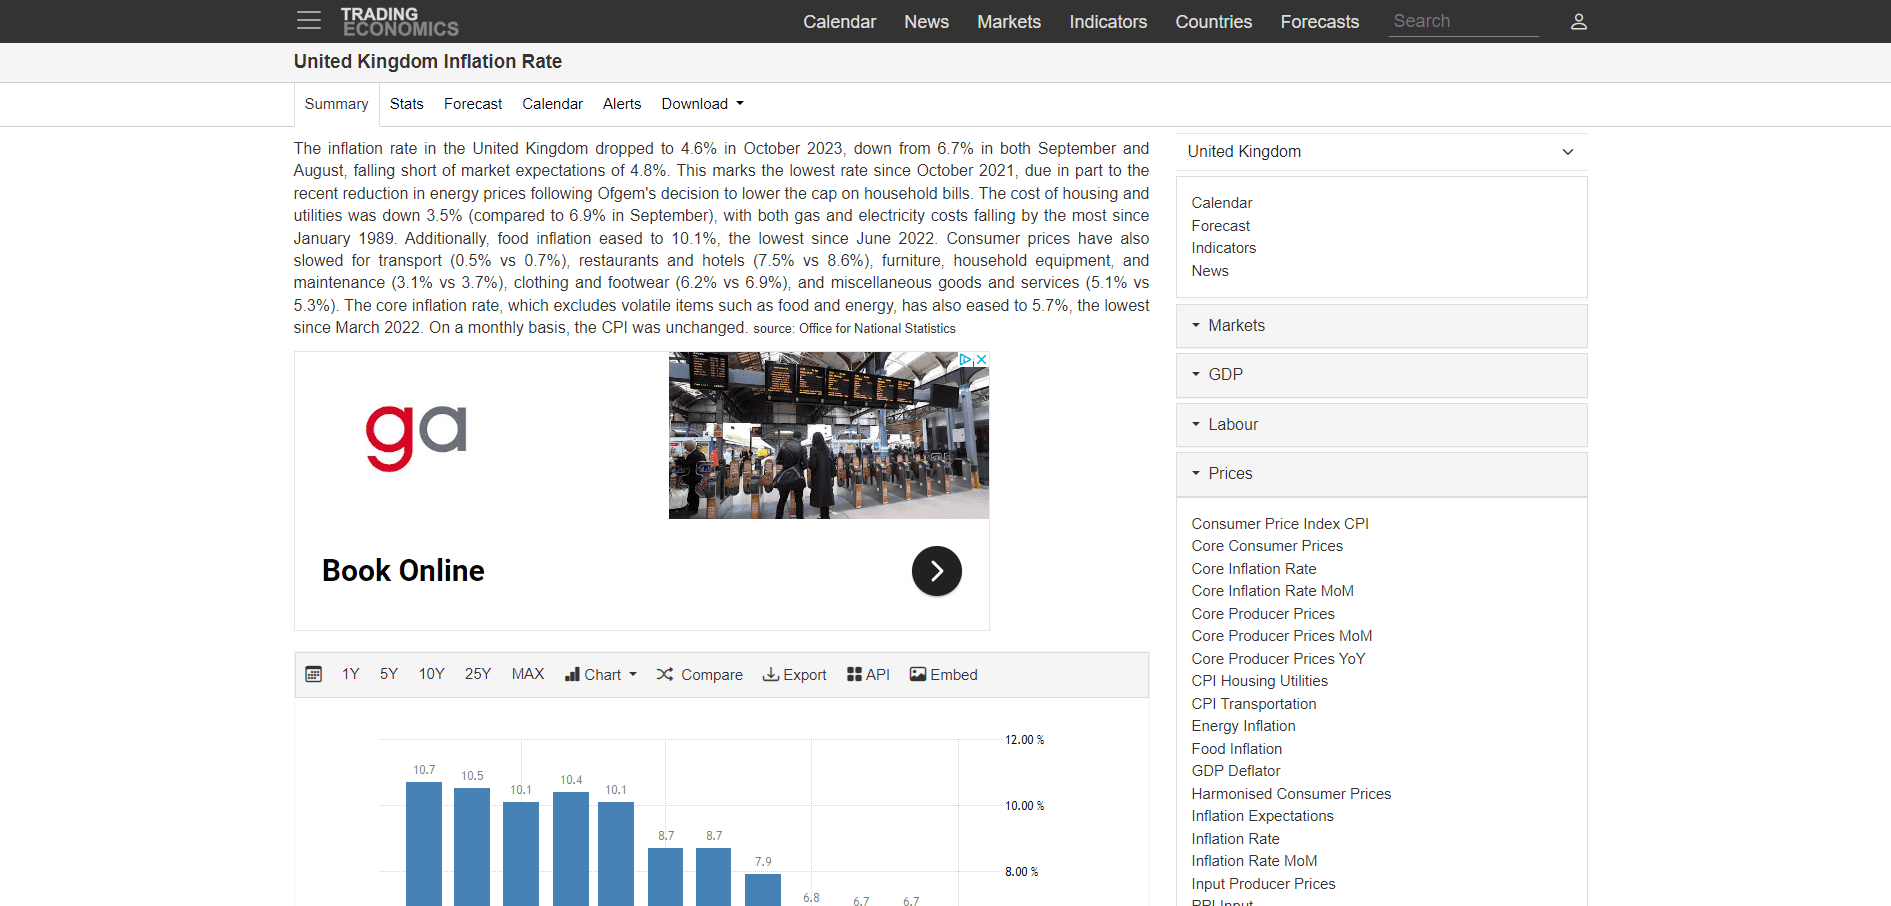Click the Embed image icon
The image size is (1891, 906).
(918, 675)
